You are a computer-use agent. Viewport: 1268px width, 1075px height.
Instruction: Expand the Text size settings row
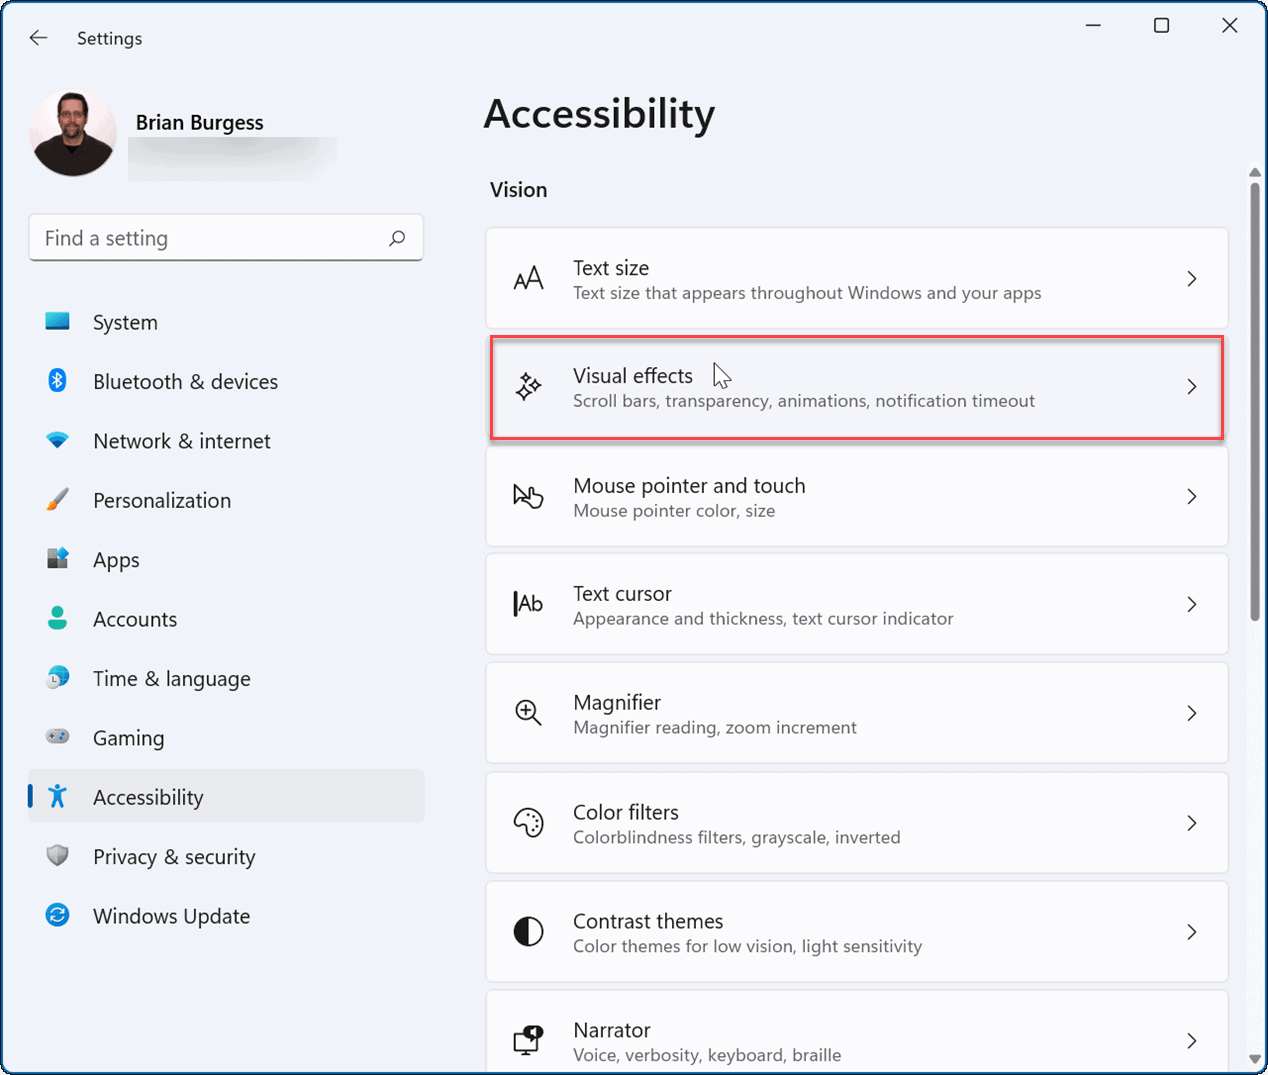click(856, 278)
